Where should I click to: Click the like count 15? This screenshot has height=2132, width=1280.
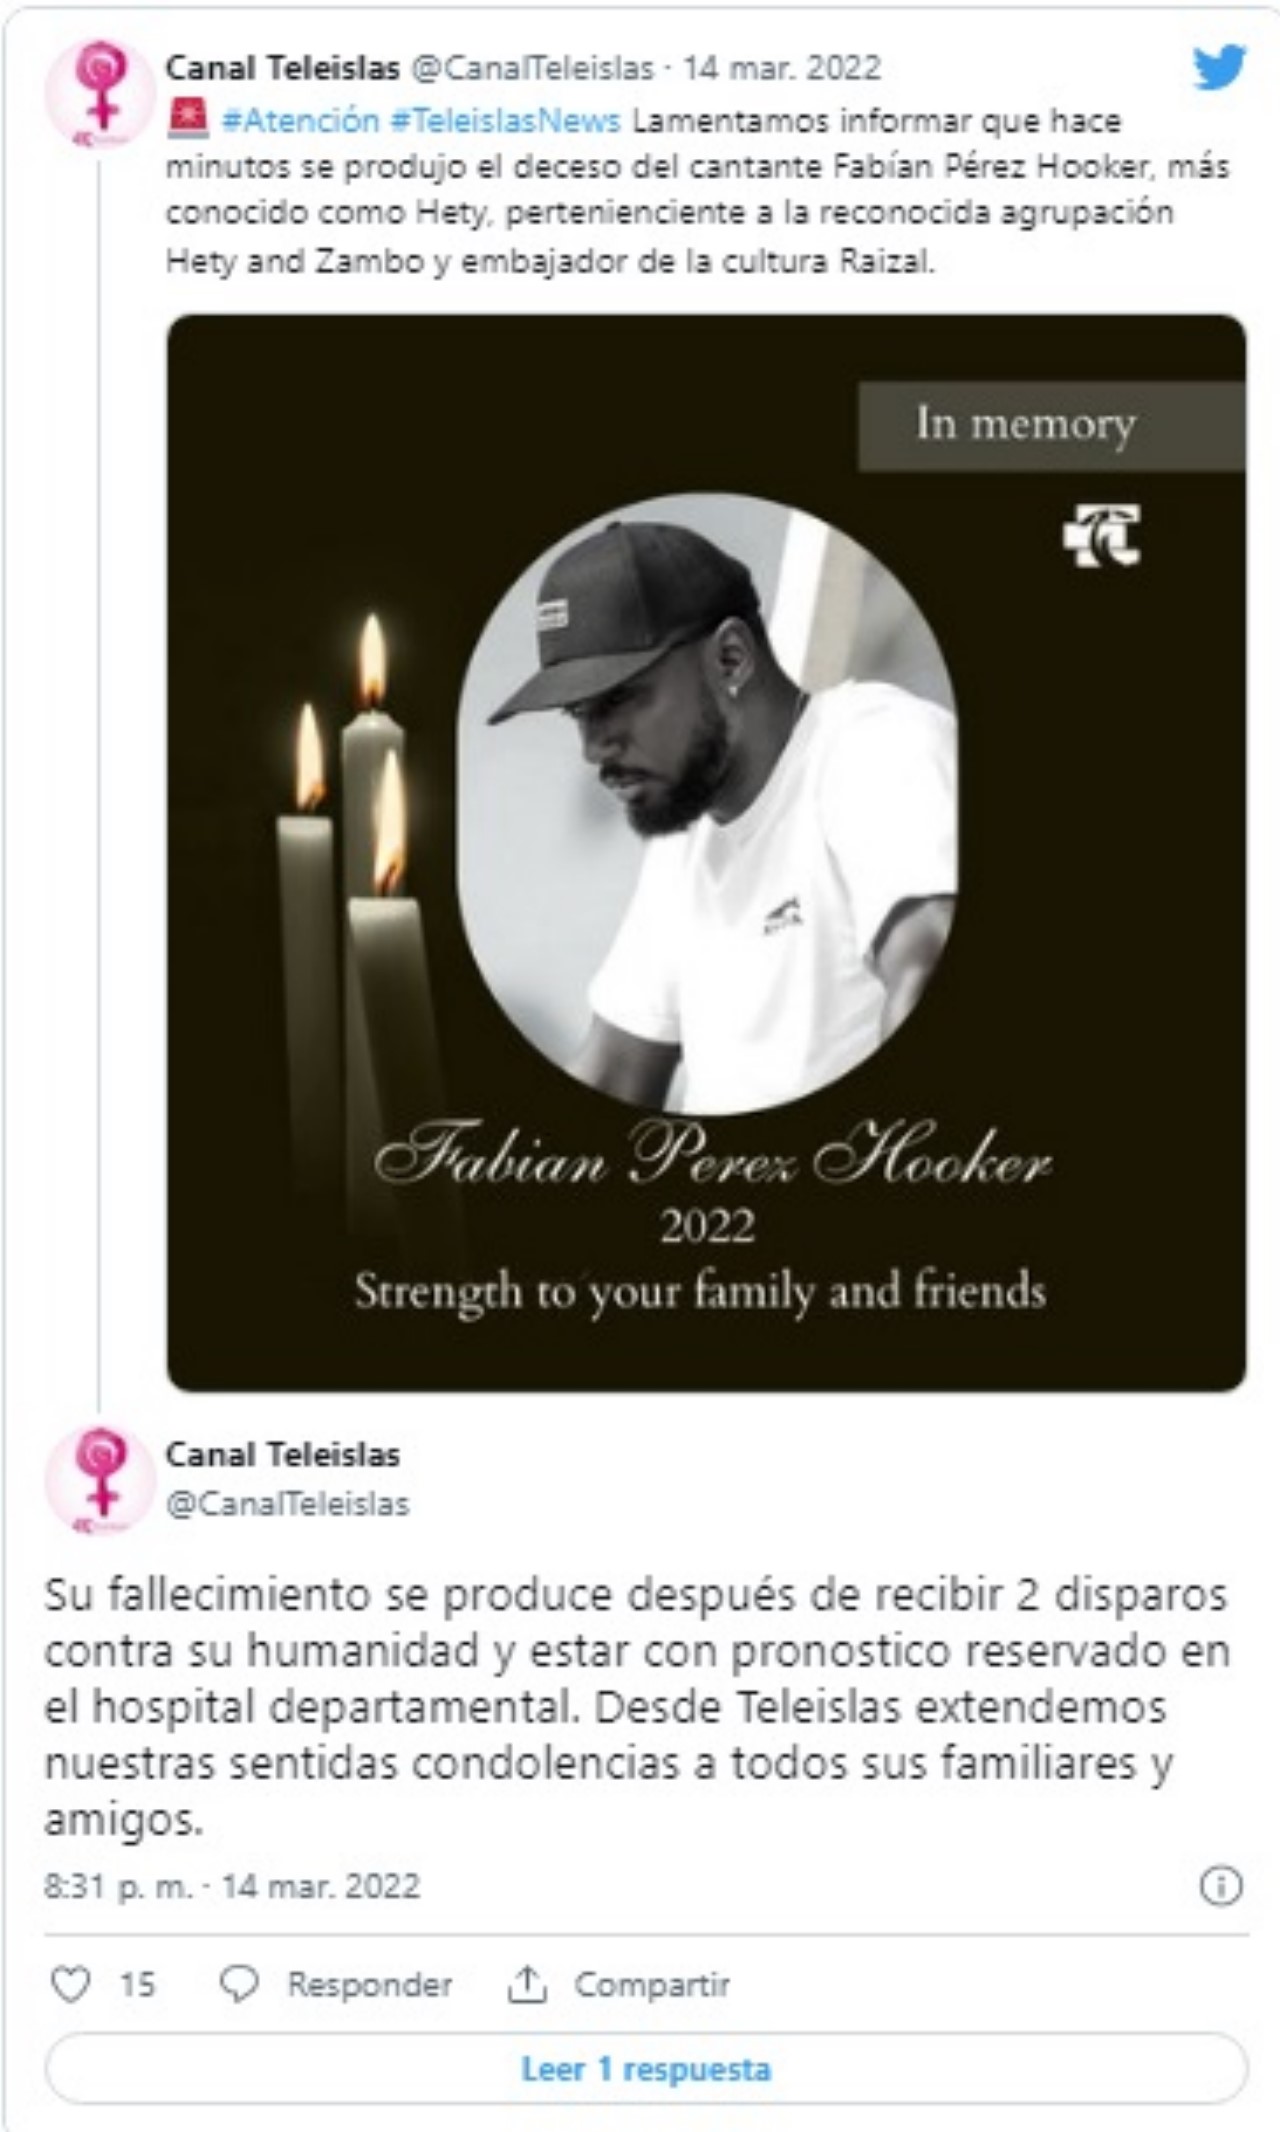coord(138,1984)
